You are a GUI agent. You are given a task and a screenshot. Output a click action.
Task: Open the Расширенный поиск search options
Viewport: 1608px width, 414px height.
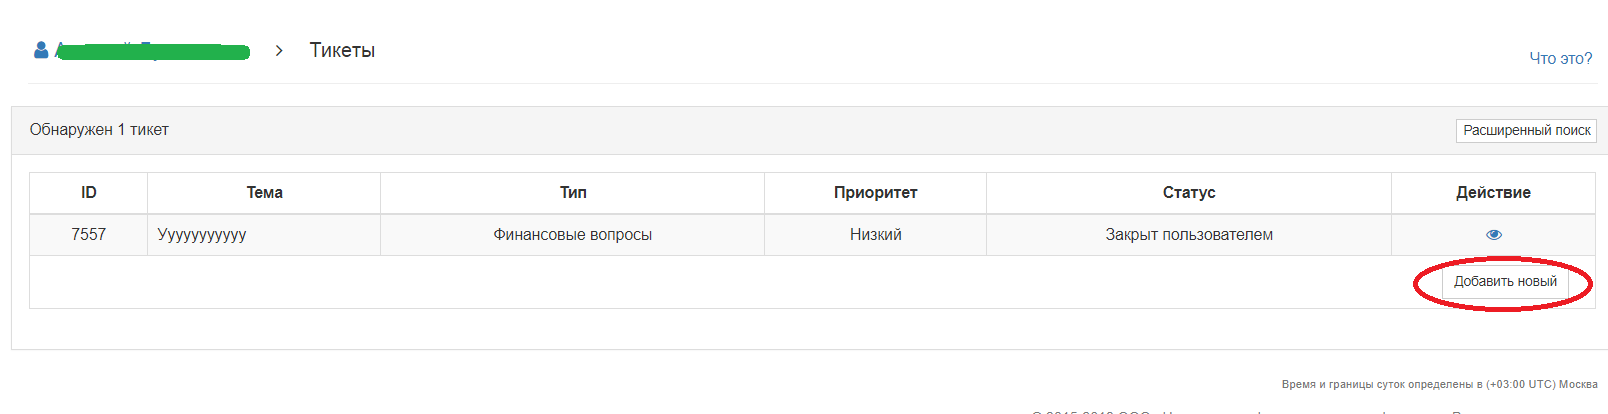(x=1526, y=130)
